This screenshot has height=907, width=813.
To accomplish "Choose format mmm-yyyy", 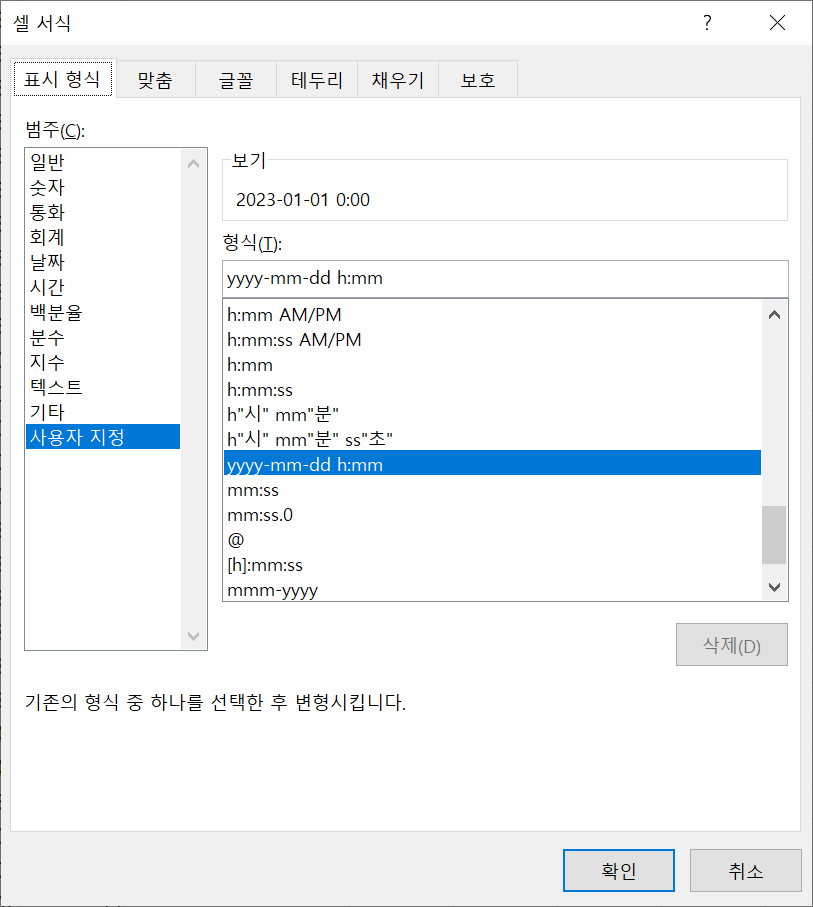I will tap(492, 590).
